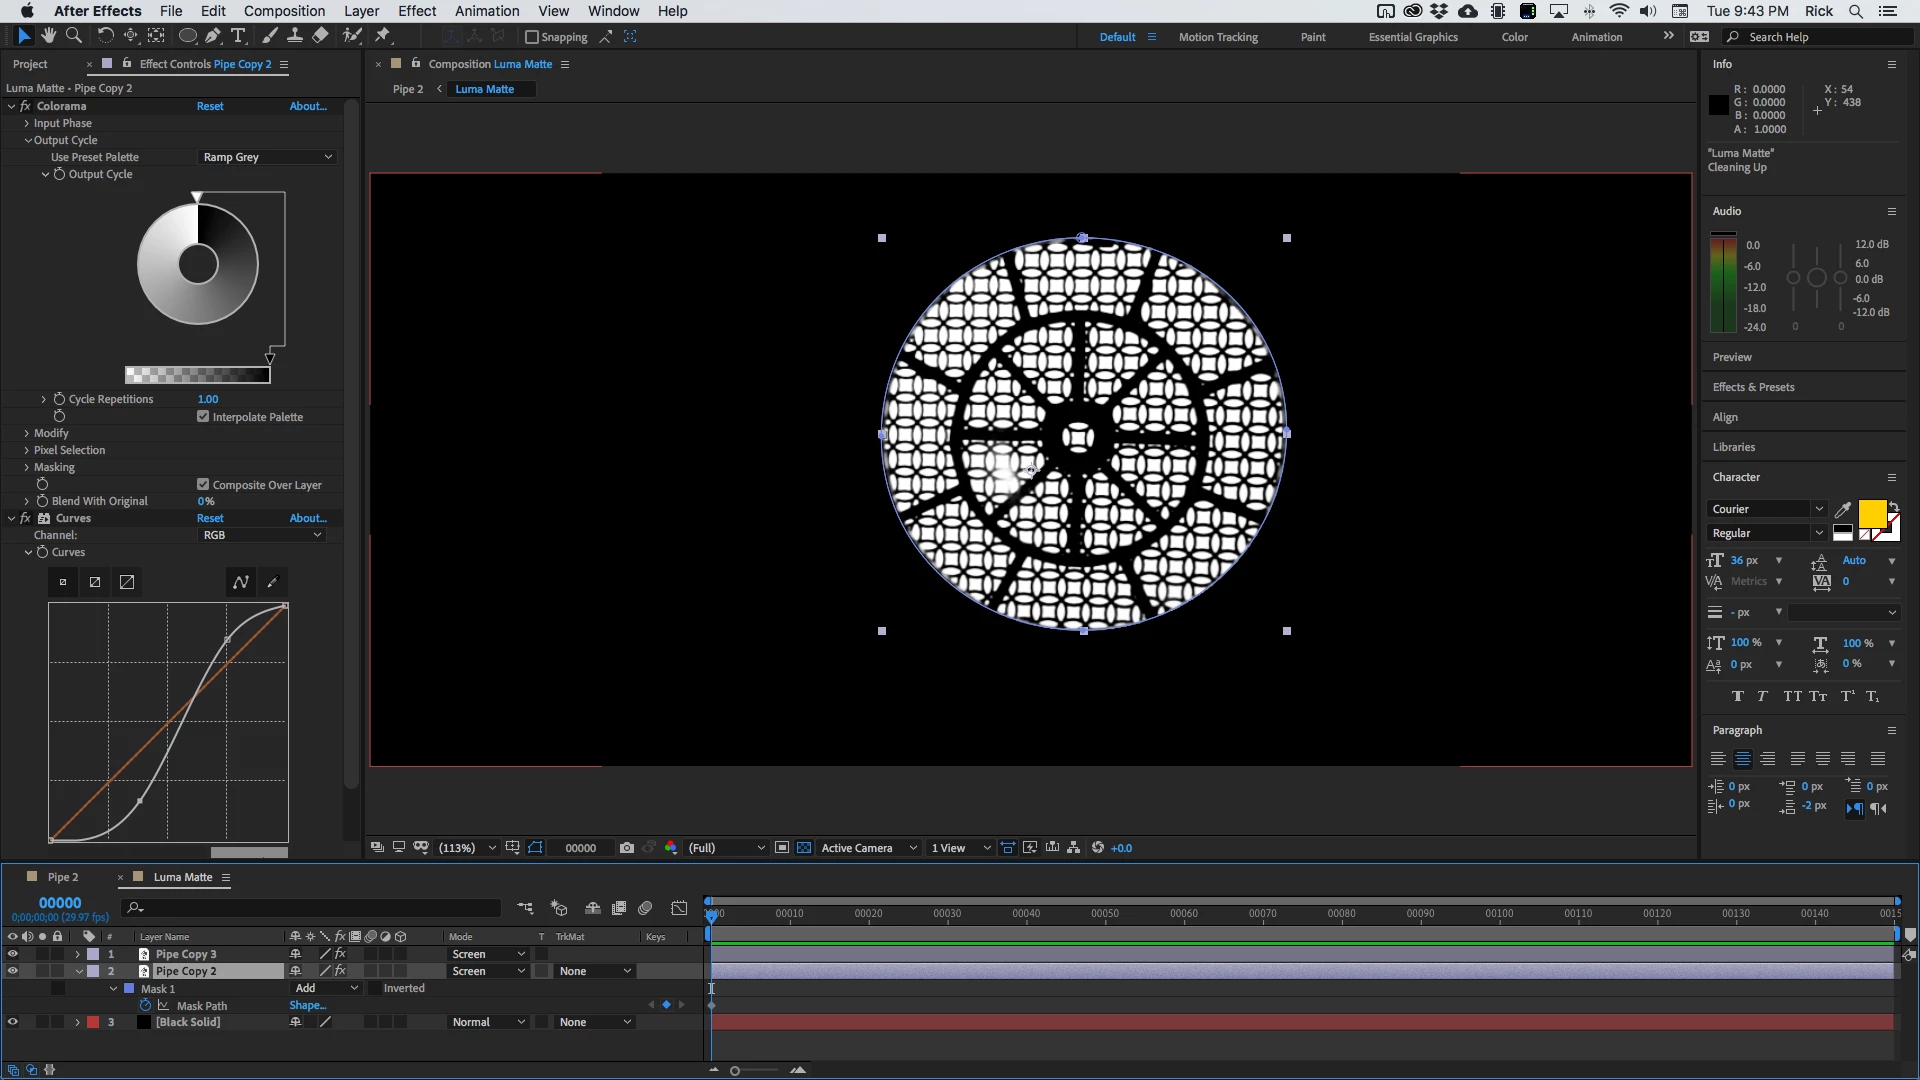Viewport: 1920px width, 1080px height.
Task: Select the Puppet Pin tool
Action: pyautogui.click(x=382, y=36)
